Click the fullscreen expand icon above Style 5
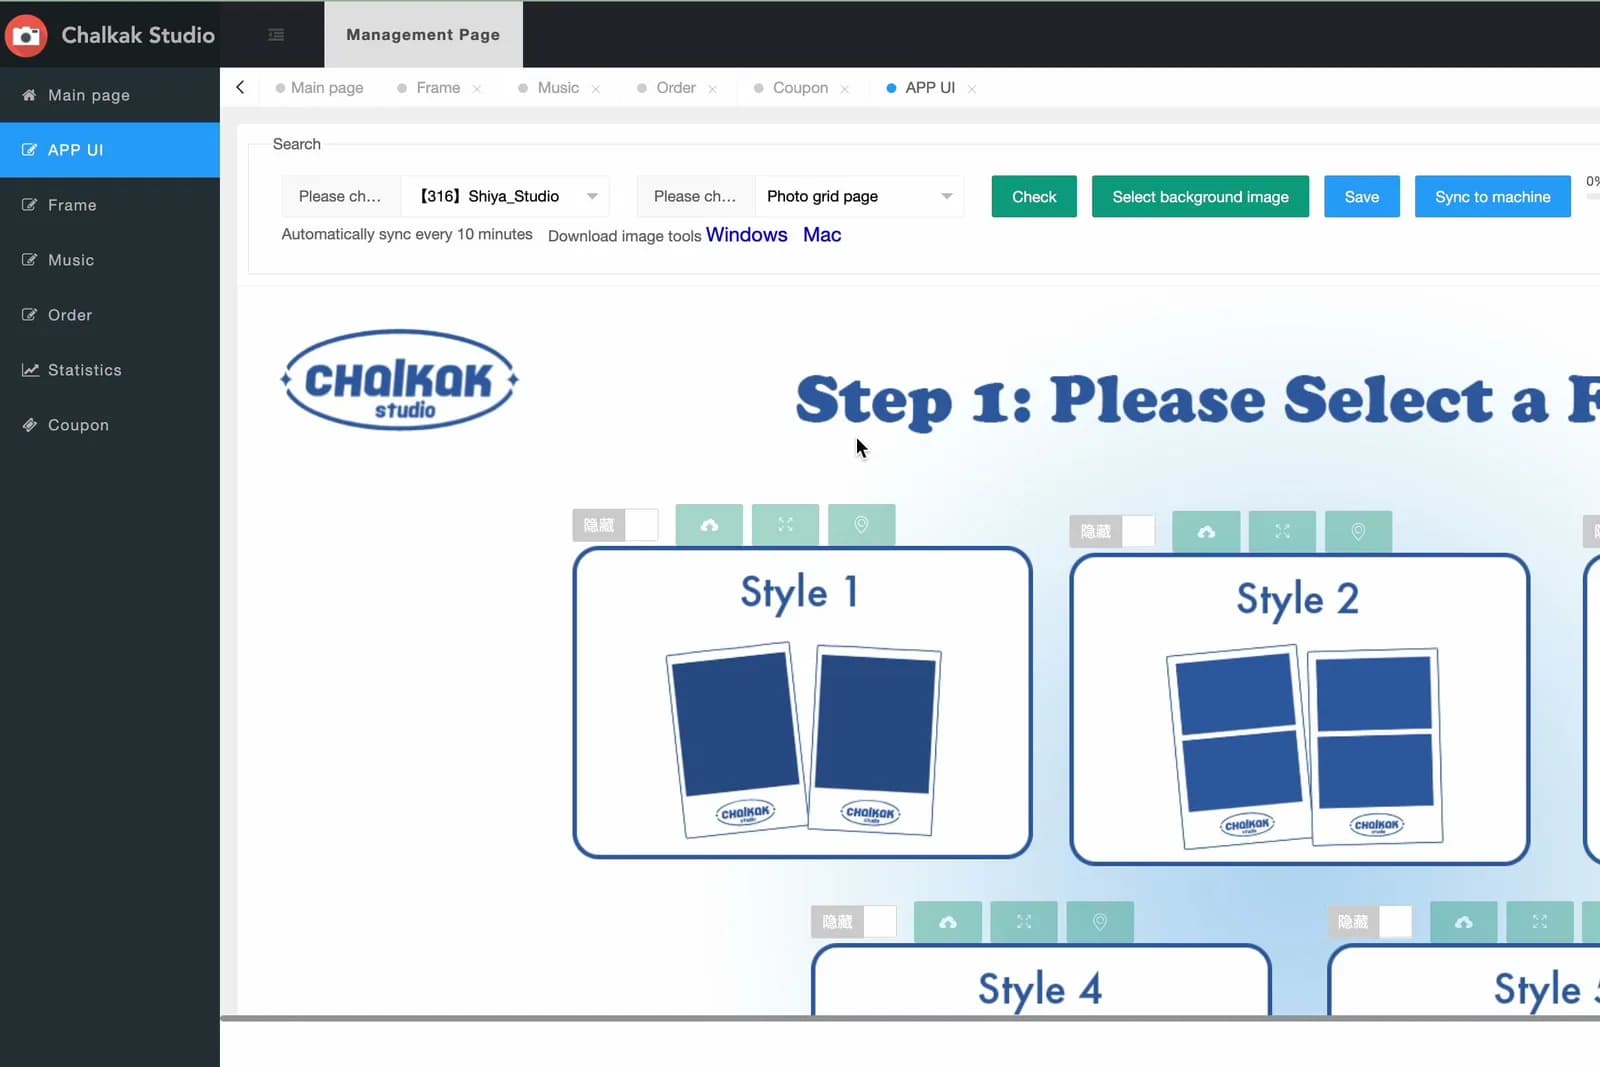Image resolution: width=1600 pixels, height=1067 pixels. 1540,922
